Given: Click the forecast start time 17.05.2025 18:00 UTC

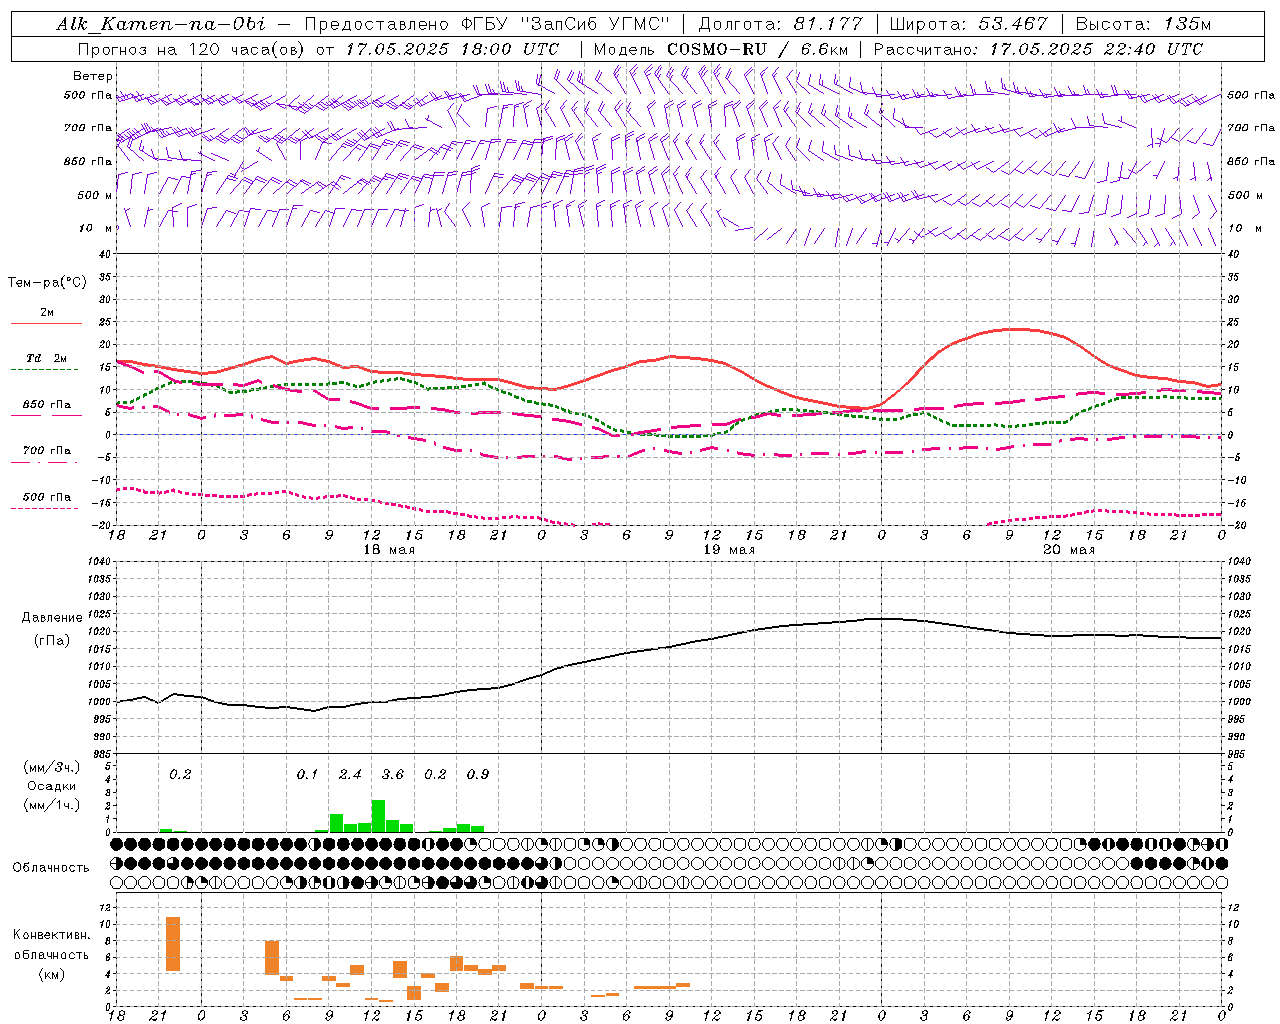Looking at the screenshot, I should pos(452,49).
